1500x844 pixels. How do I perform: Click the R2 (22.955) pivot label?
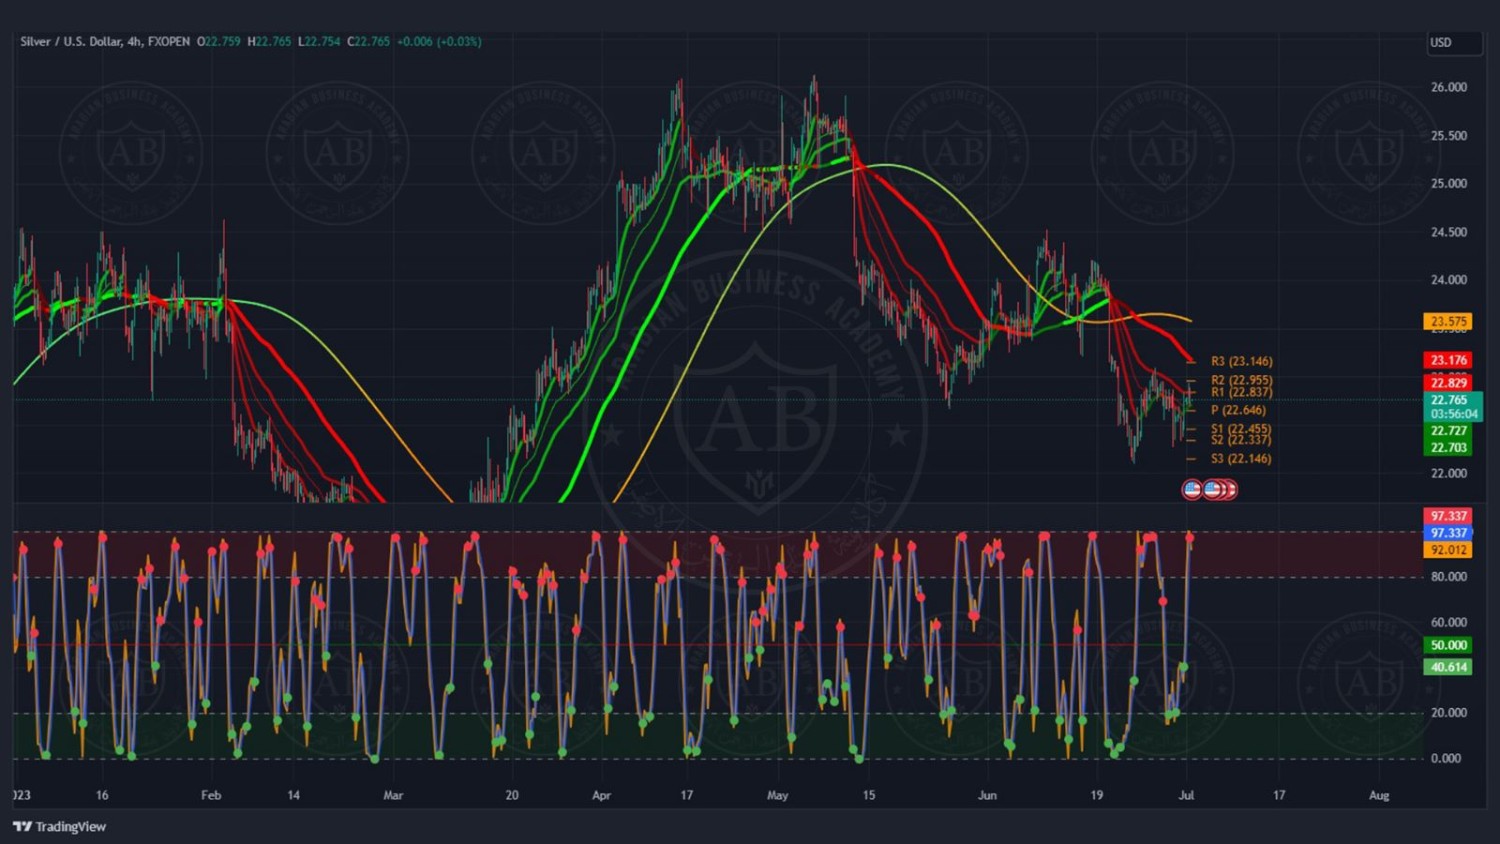click(x=1242, y=381)
